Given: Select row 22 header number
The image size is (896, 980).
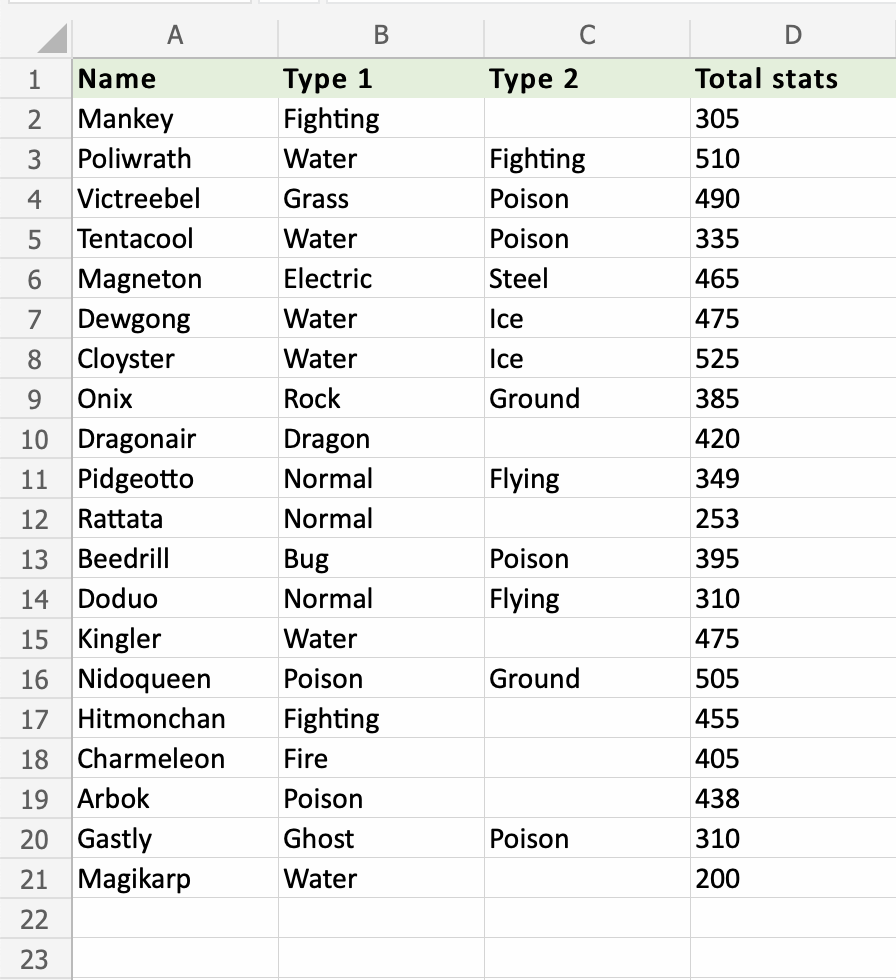Looking at the screenshot, I should (35, 919).
